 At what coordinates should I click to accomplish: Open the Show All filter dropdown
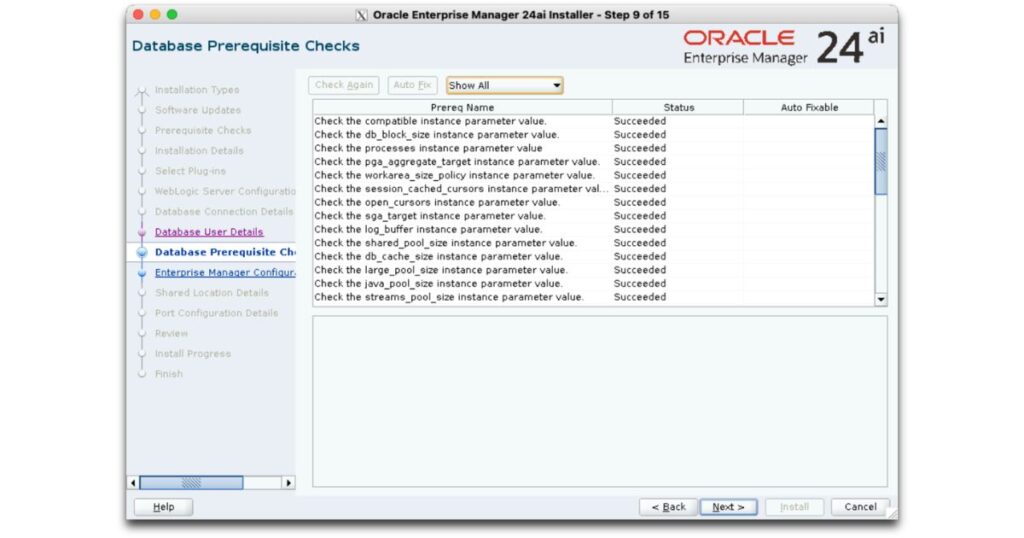click(504, 86)
